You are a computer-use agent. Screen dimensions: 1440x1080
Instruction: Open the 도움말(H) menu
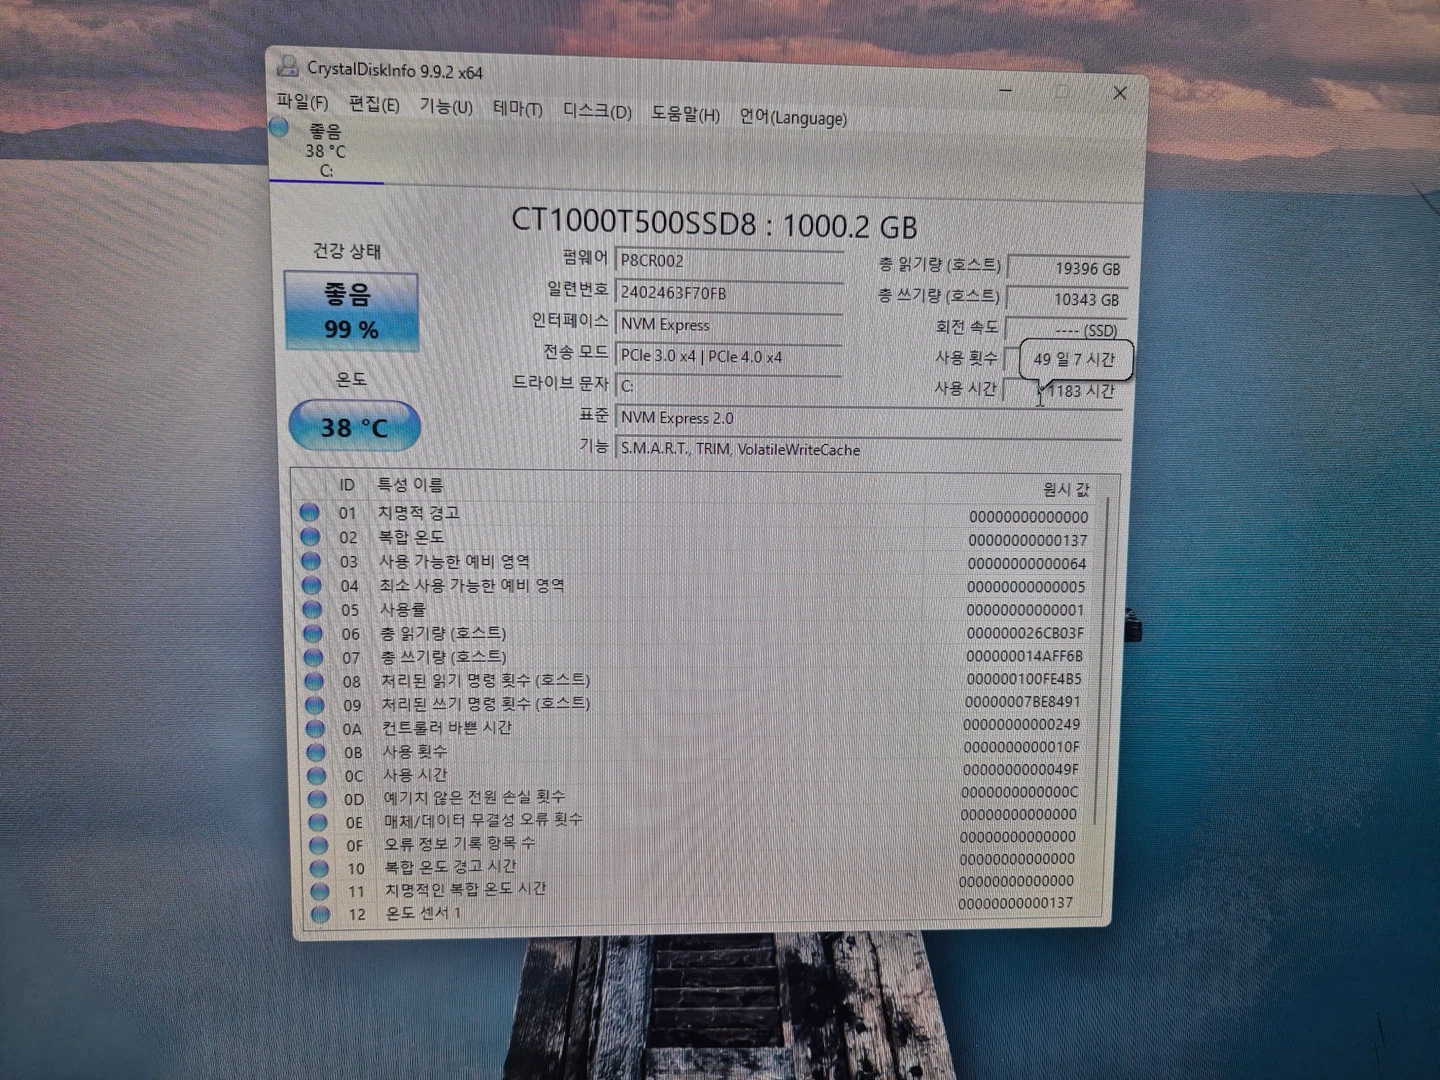click(685, 114)
